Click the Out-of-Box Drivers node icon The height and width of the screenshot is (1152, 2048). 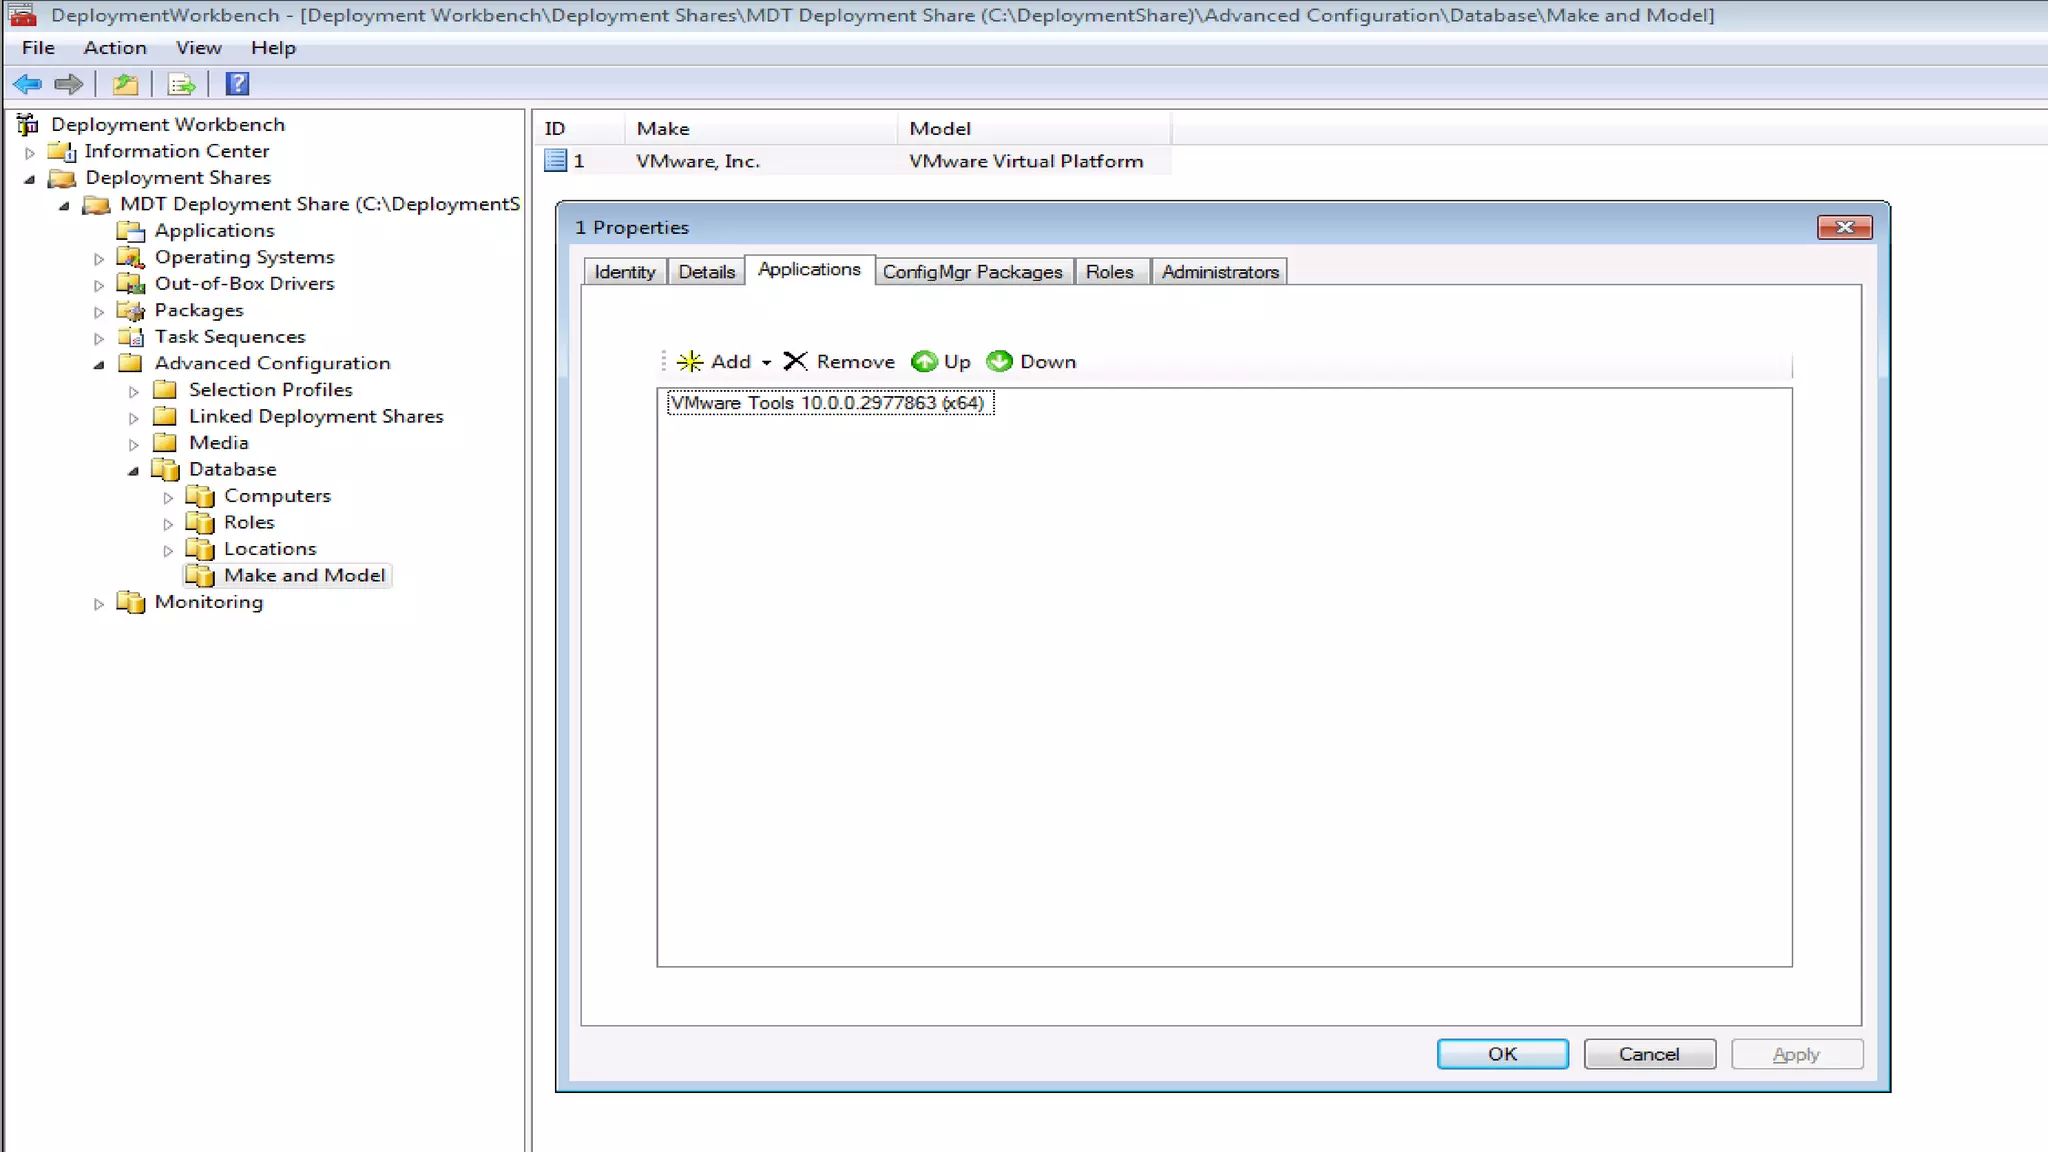[x=131, y=284]
